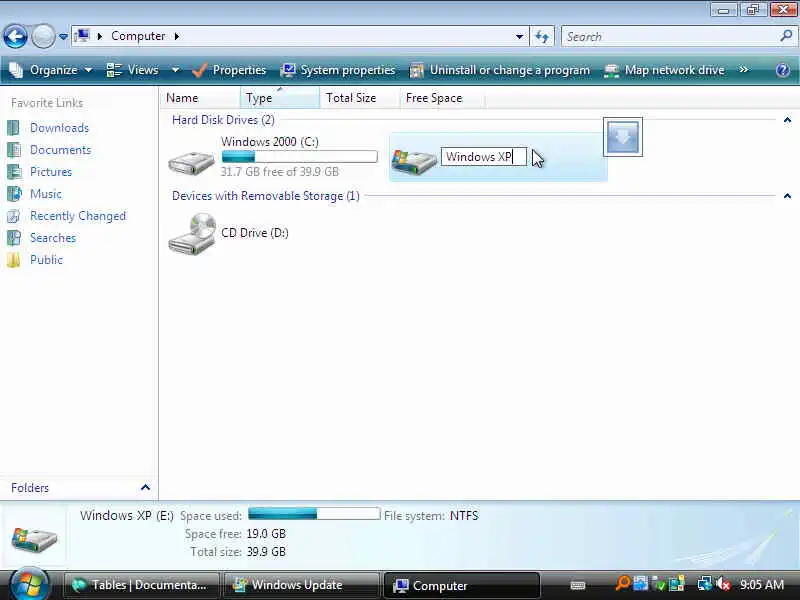Open Documents favorite link

[60, 149]
